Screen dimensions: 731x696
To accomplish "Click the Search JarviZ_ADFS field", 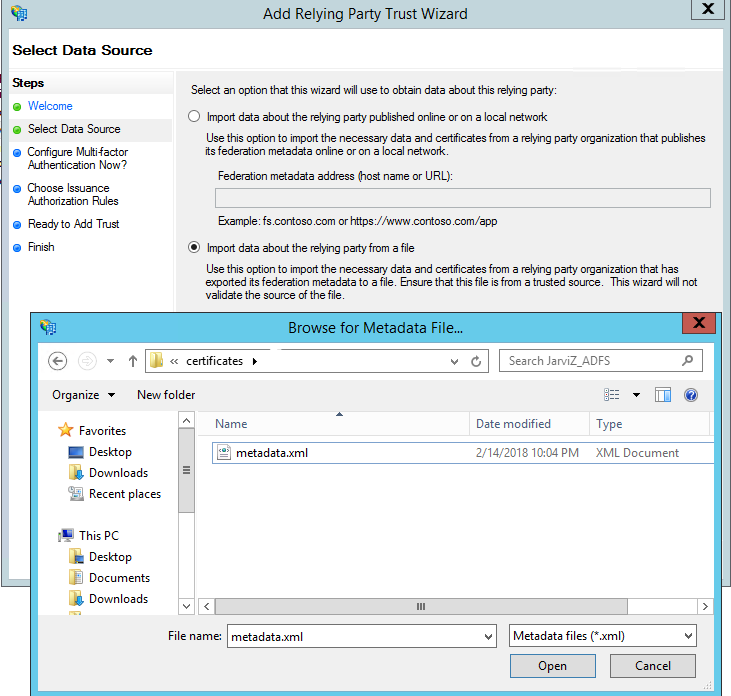I will (x=600, y=361).
